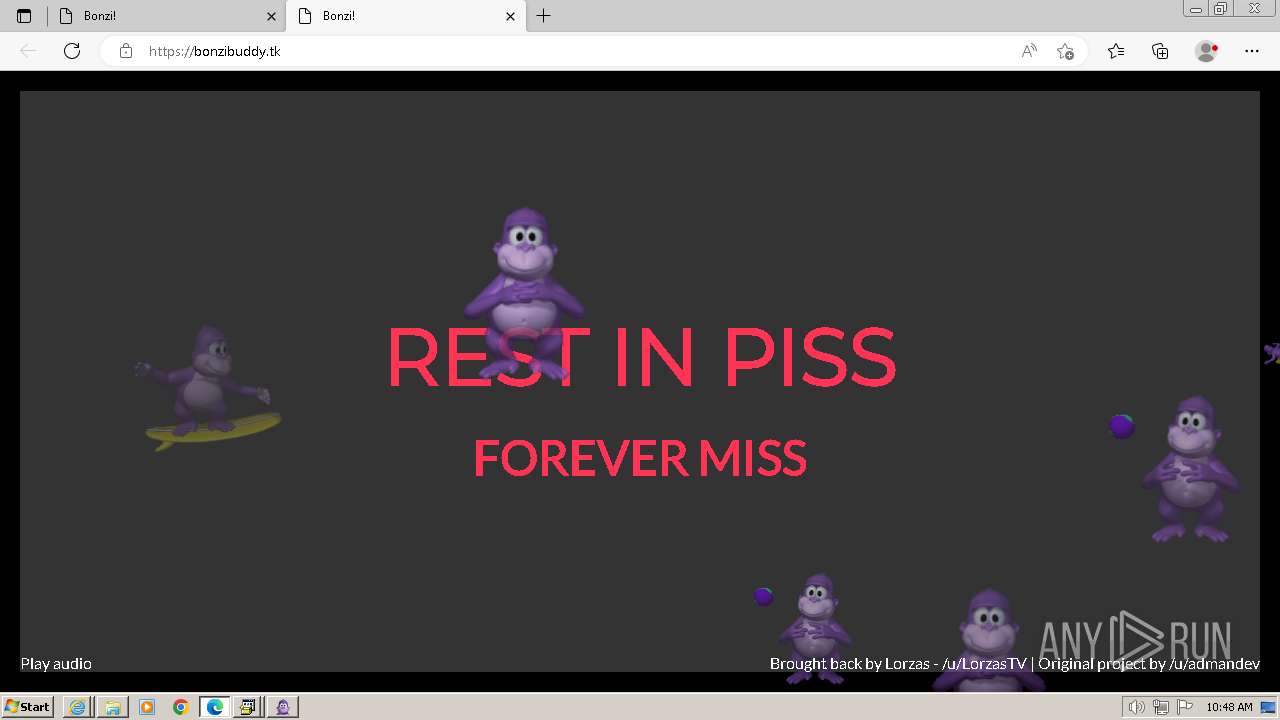
Task: Close the second Bonzi! tab
Action: (x=510, y=16)
